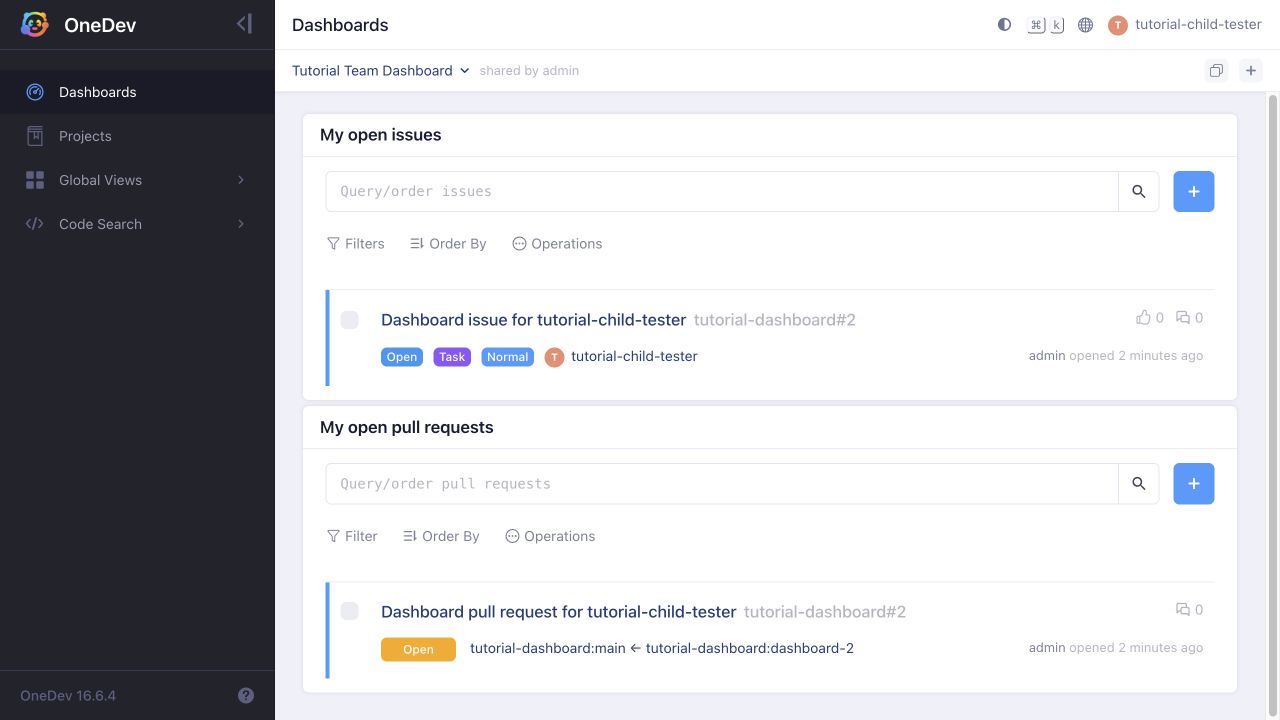
Task: Run issue query with search magnifier icon
Action: click(1138, 192)
